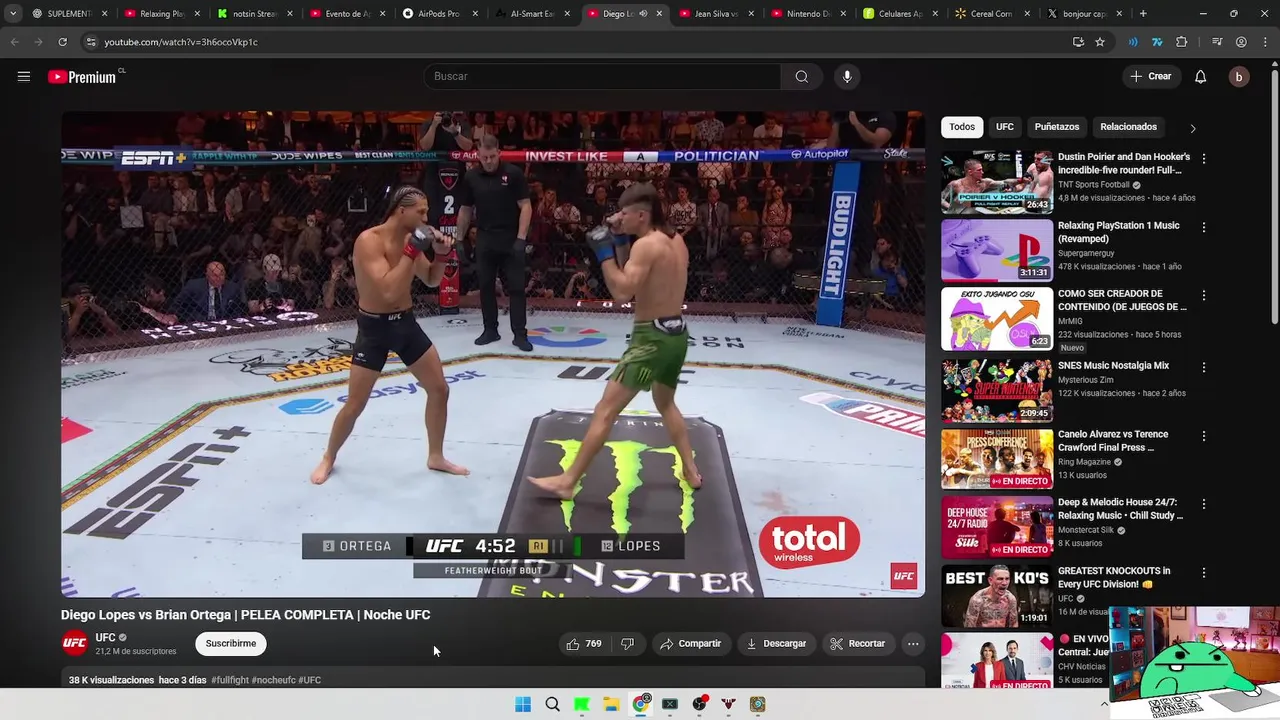Screen dimensions: 1280x720
Task: Click the Suscribirme button
Action: click(231, 644)
